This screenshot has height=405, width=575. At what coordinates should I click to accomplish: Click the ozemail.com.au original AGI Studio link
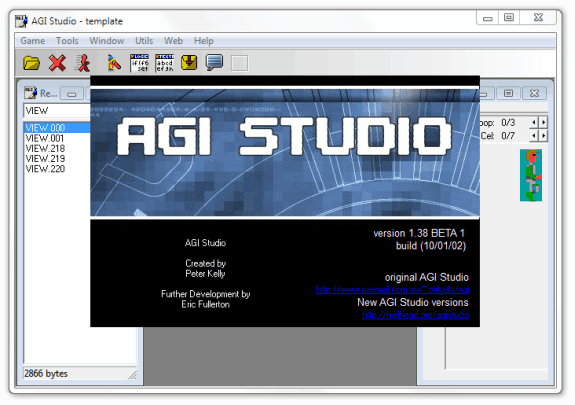(x=392, y=290)
